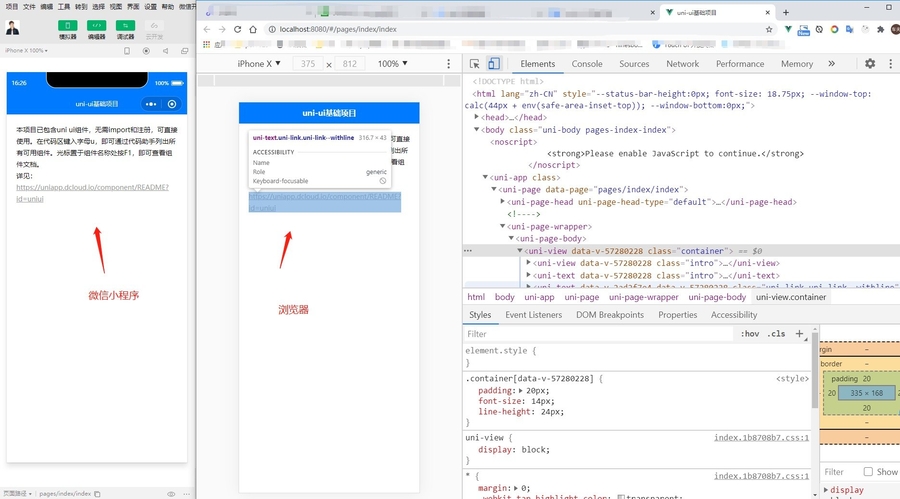Open the iPhone X device dropdown
This screenshot has width=900, height=499.
point(259,64)
